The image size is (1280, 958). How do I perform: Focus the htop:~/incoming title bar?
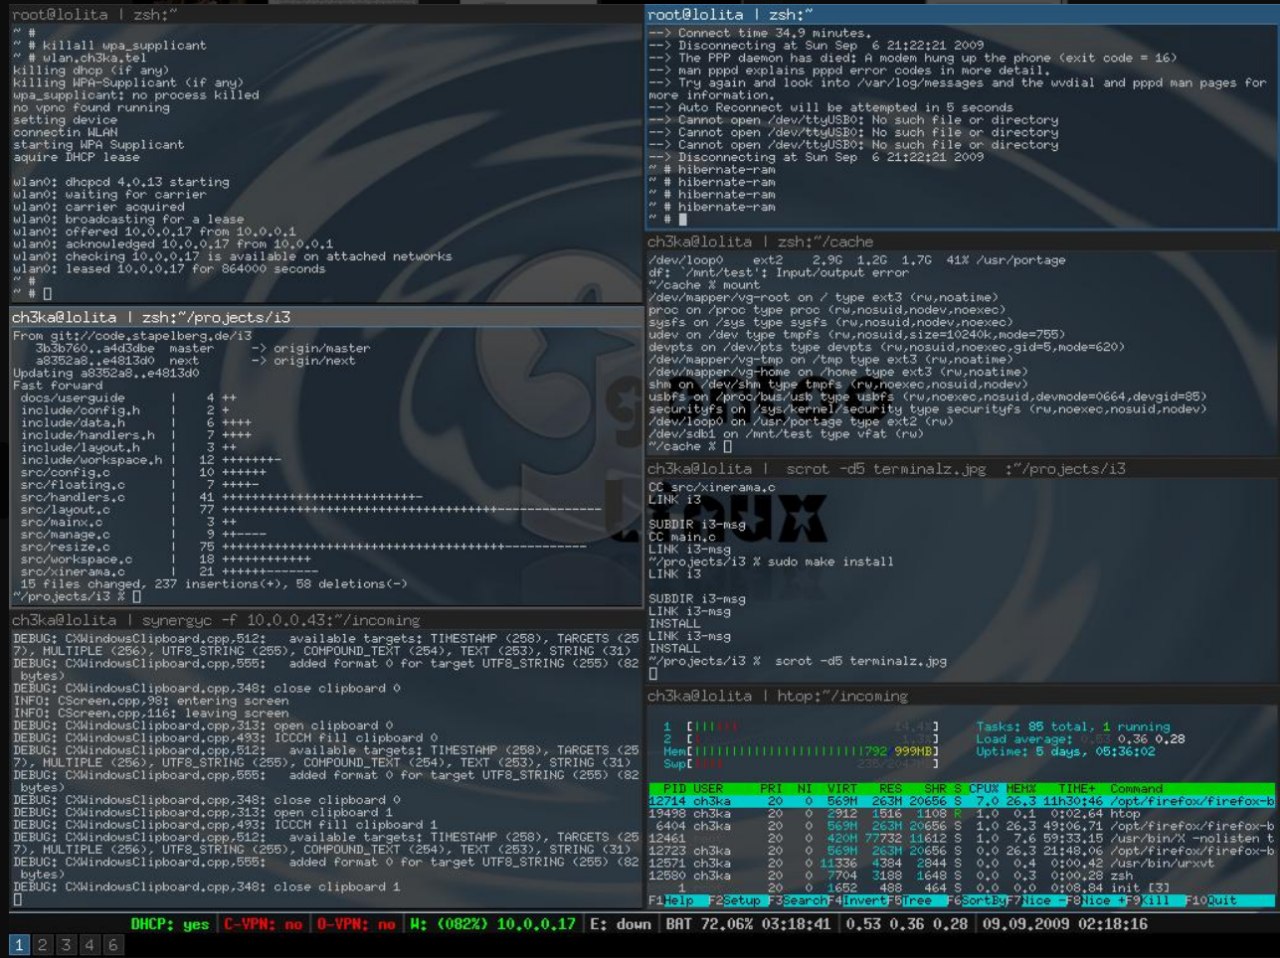tap(961, 696)
